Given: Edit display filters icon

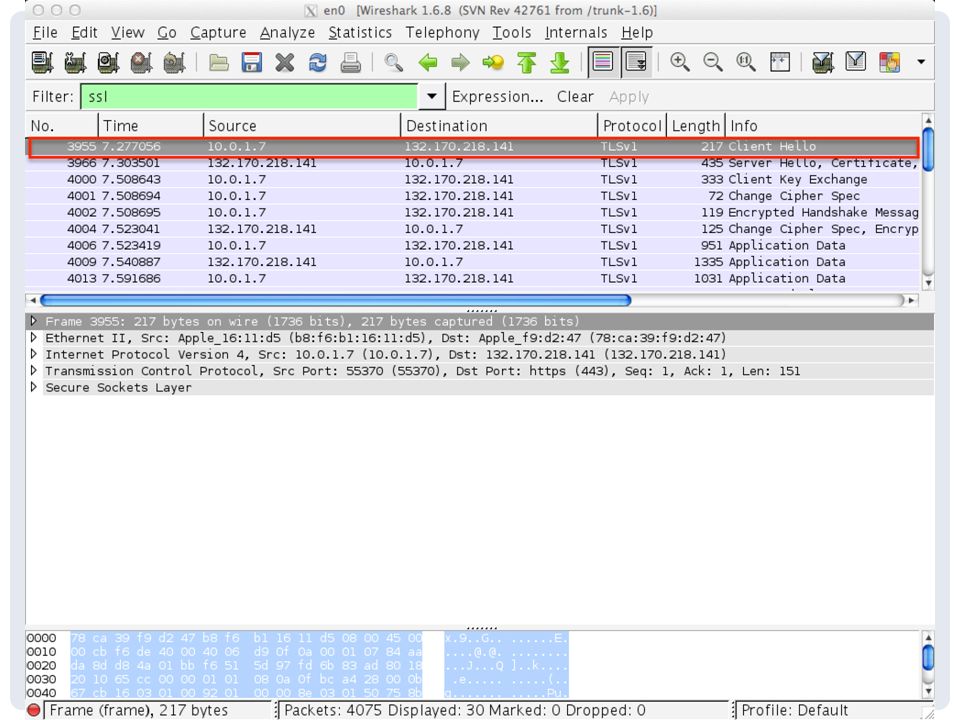Looking at the screenshot, I should (x=855, y=62).
